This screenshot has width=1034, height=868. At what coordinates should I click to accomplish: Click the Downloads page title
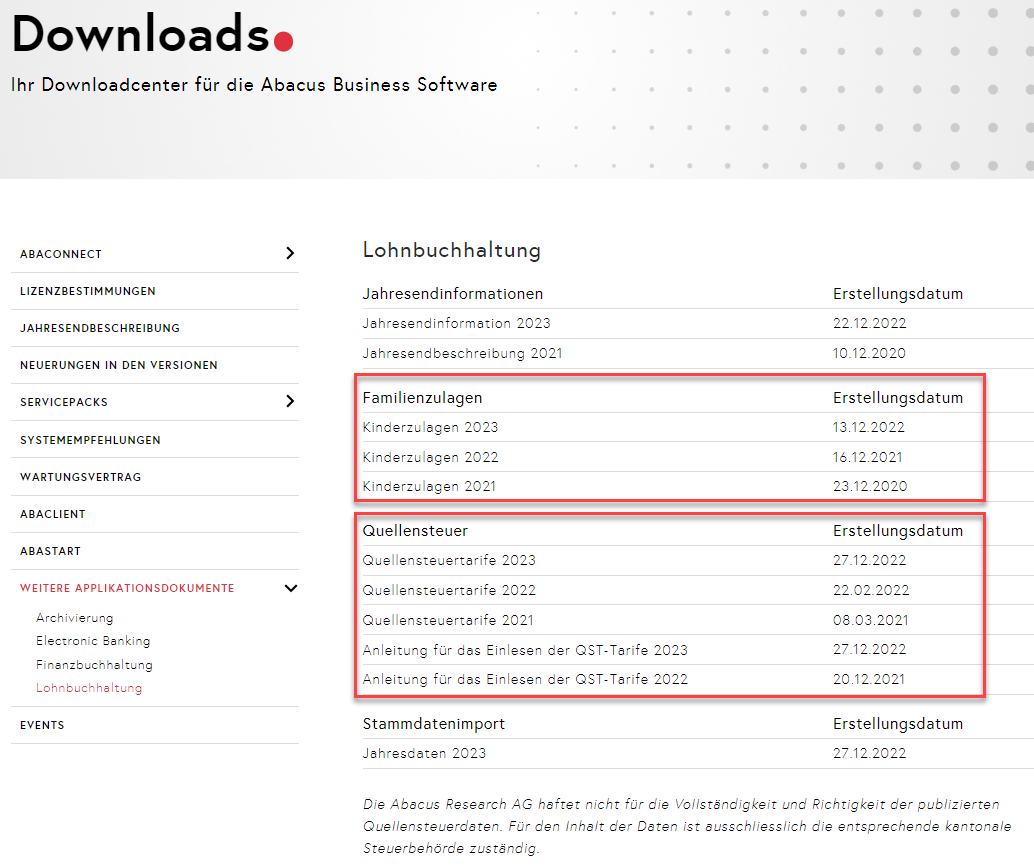pos(152,33)
